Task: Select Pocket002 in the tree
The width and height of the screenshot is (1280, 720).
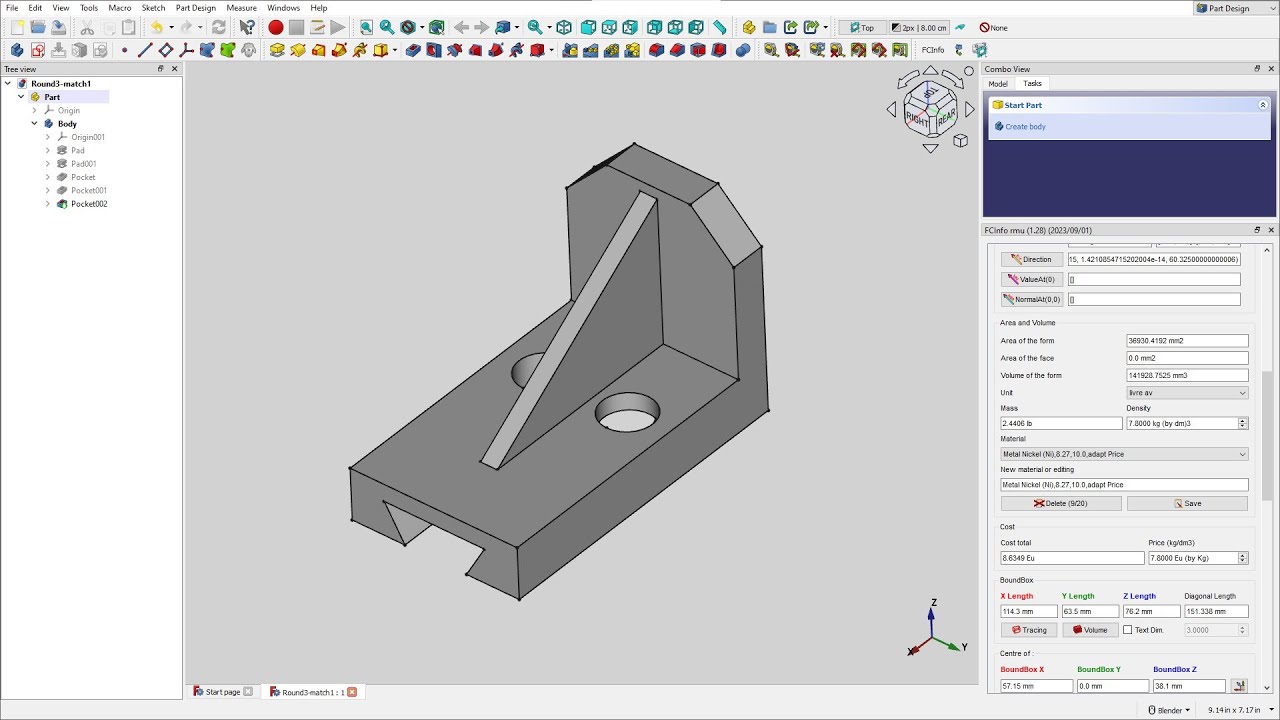Action: coord(88,204)
